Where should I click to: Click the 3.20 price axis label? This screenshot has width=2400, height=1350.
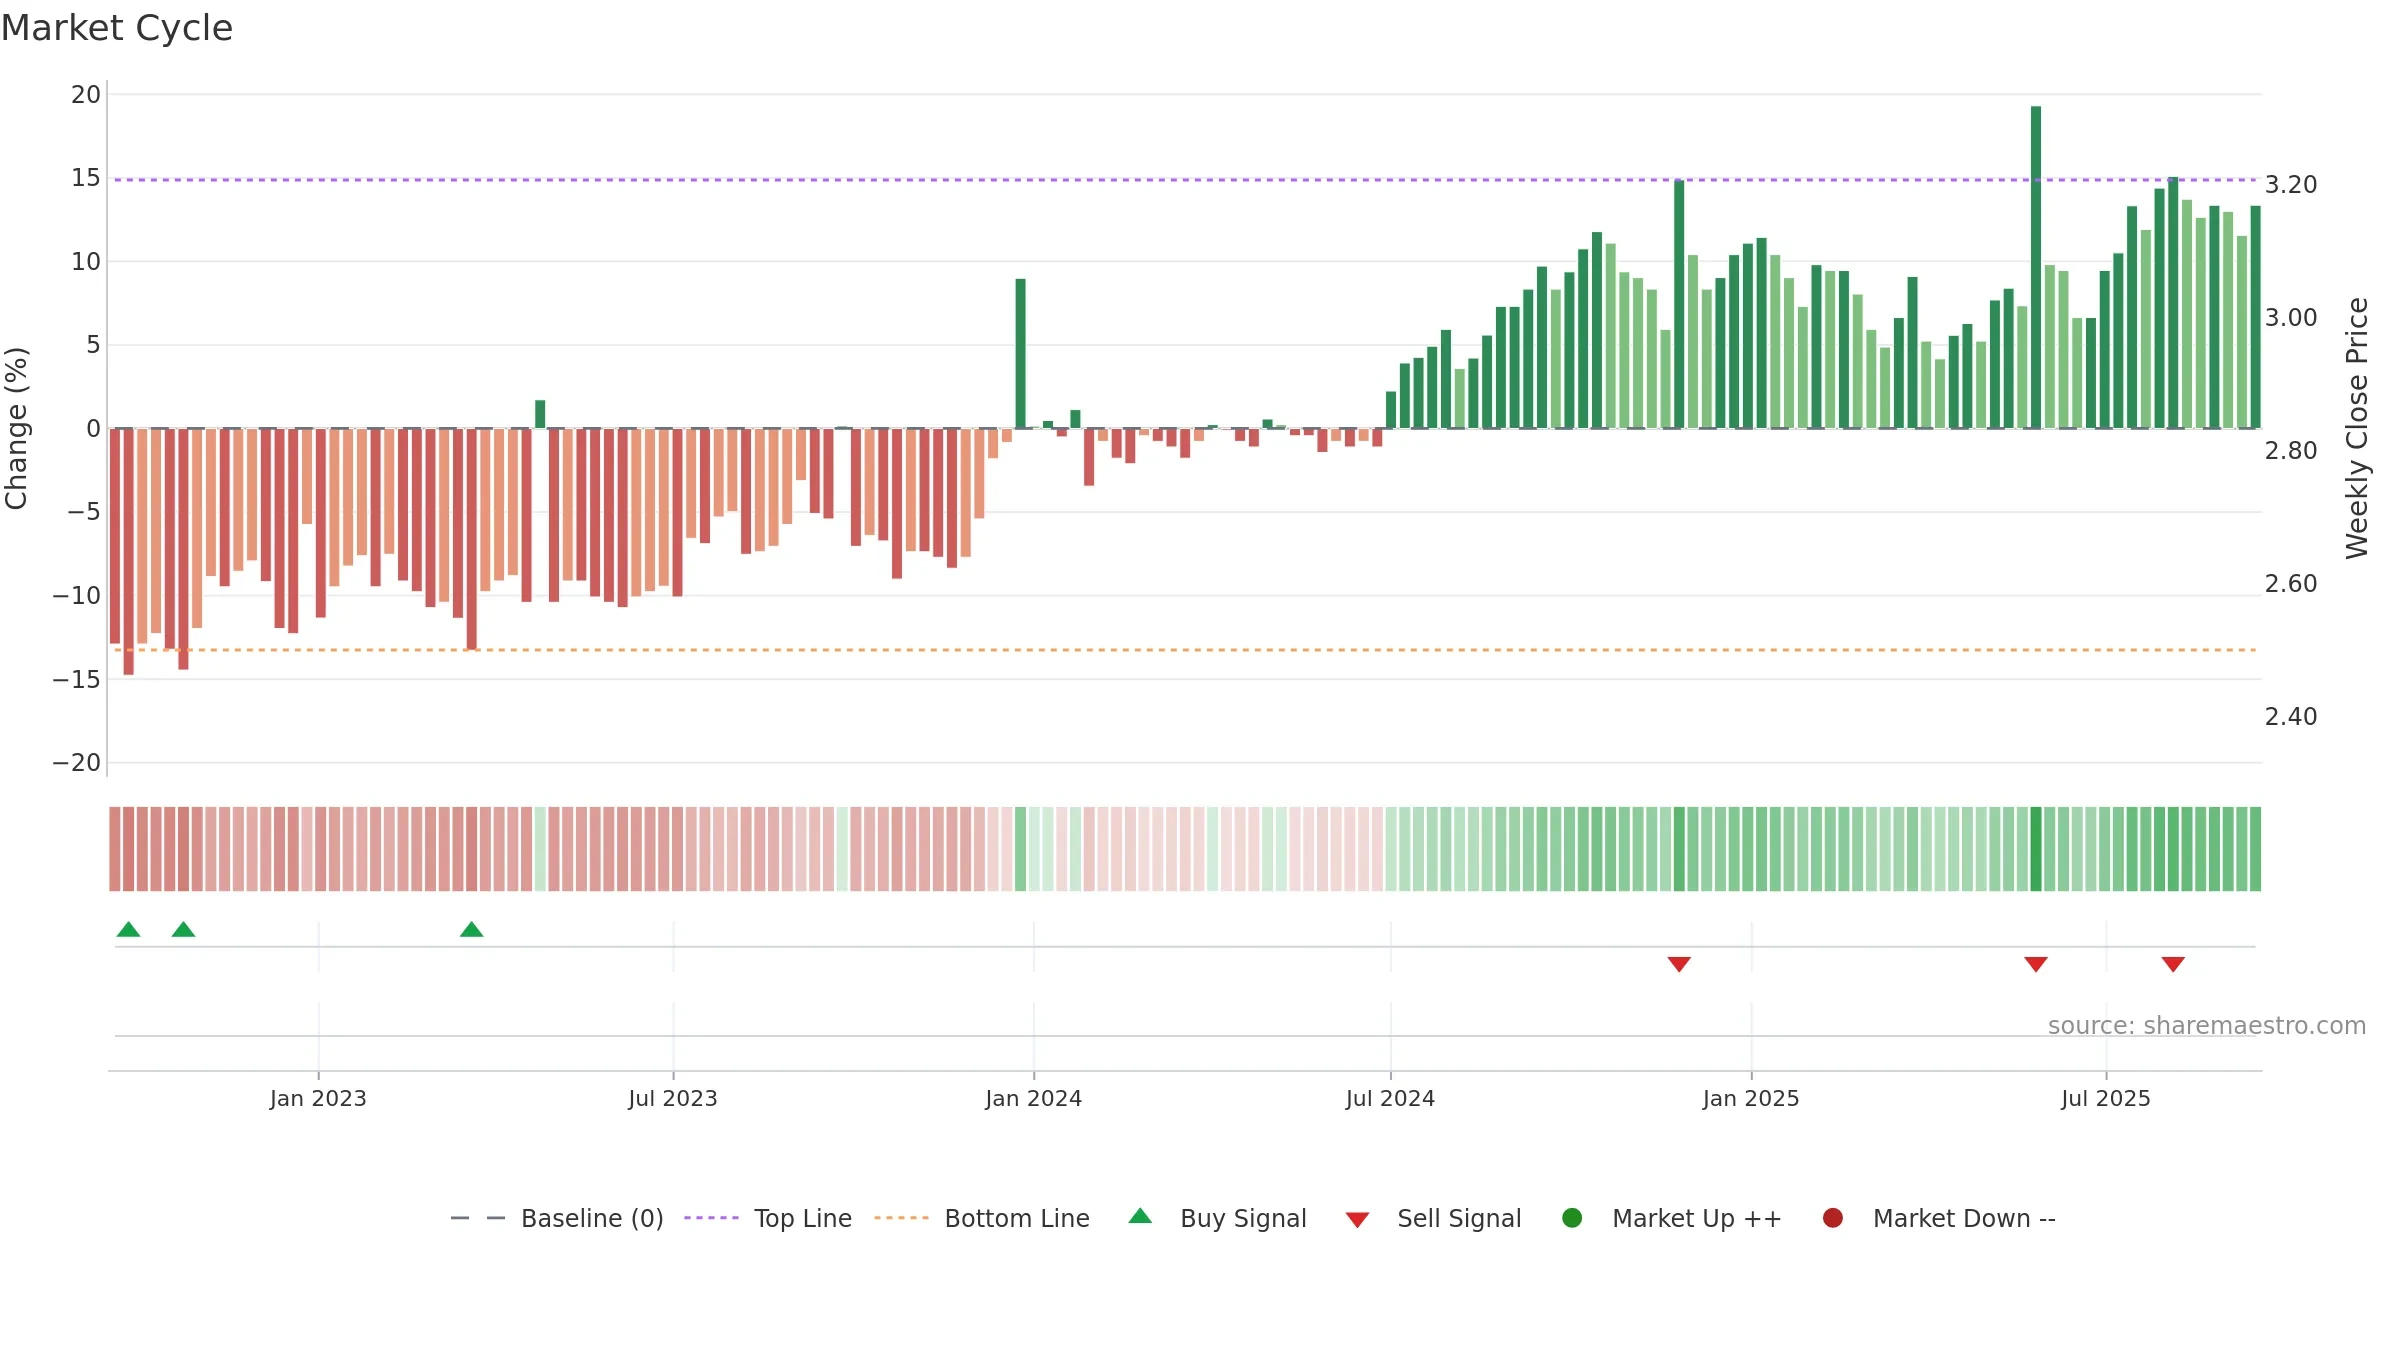pos(2291,185)
